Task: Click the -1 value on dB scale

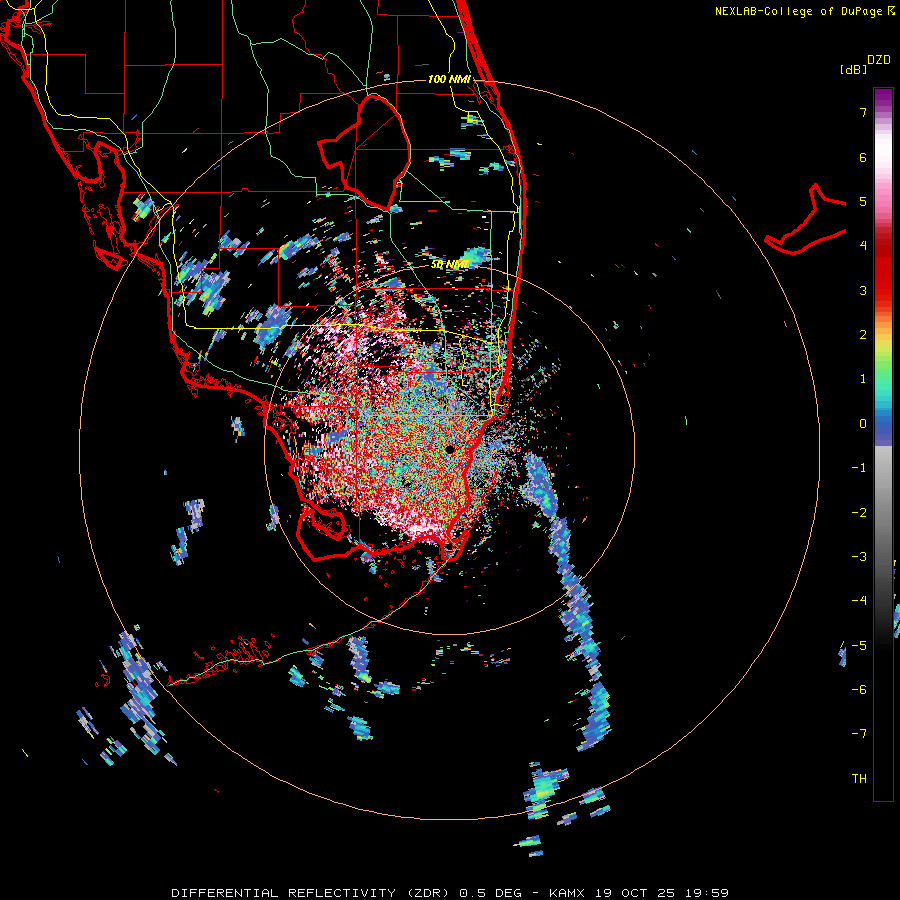Action: pyautogui.click(x=859, y=468)
